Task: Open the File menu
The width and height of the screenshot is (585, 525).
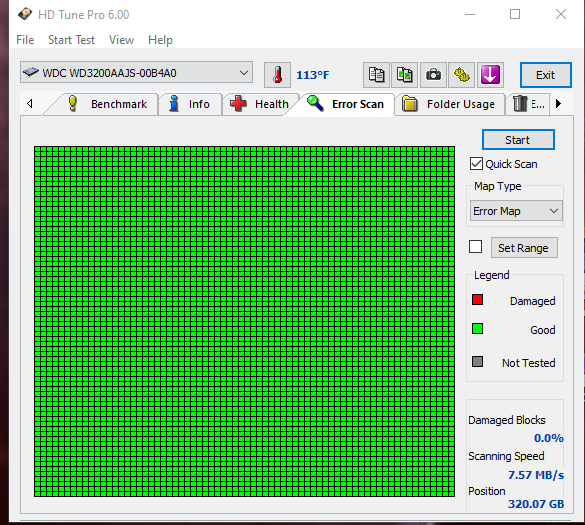Action: tap(25, 40)
